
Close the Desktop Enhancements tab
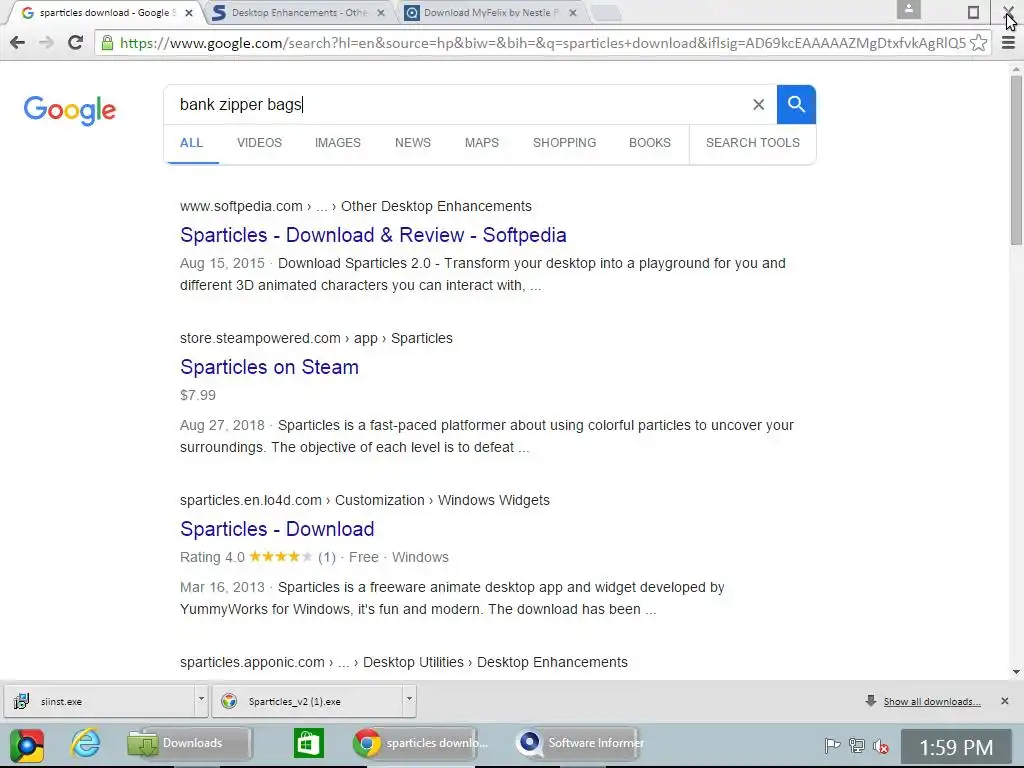click(x=381, y=12)
